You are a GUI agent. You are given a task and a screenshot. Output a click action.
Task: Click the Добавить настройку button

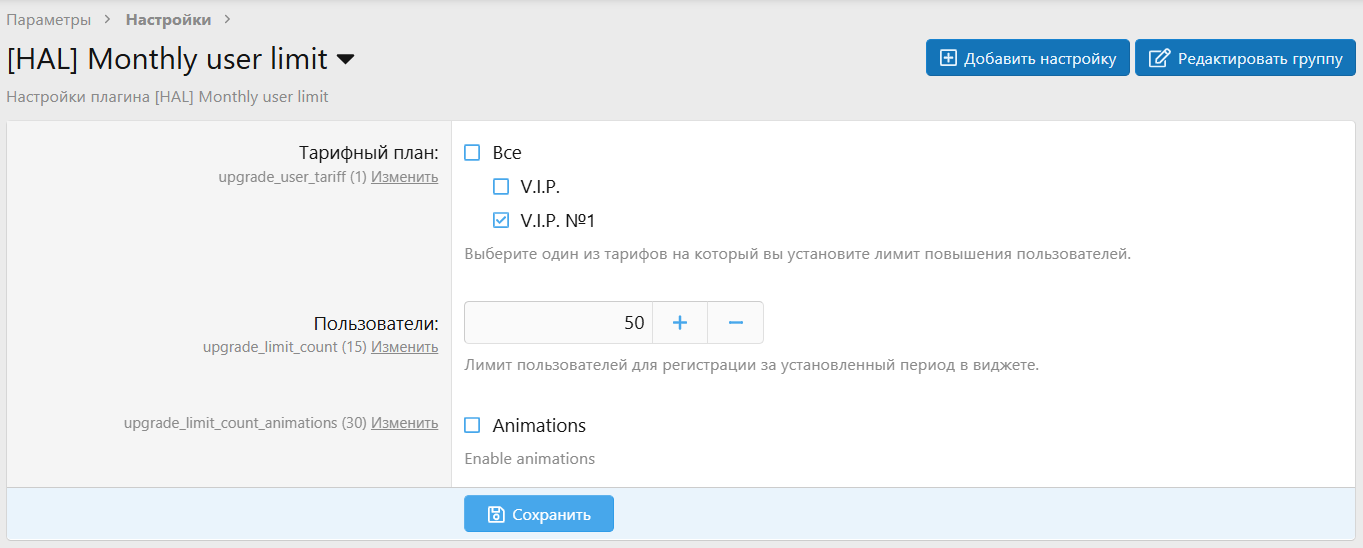tap(1027, 58)
